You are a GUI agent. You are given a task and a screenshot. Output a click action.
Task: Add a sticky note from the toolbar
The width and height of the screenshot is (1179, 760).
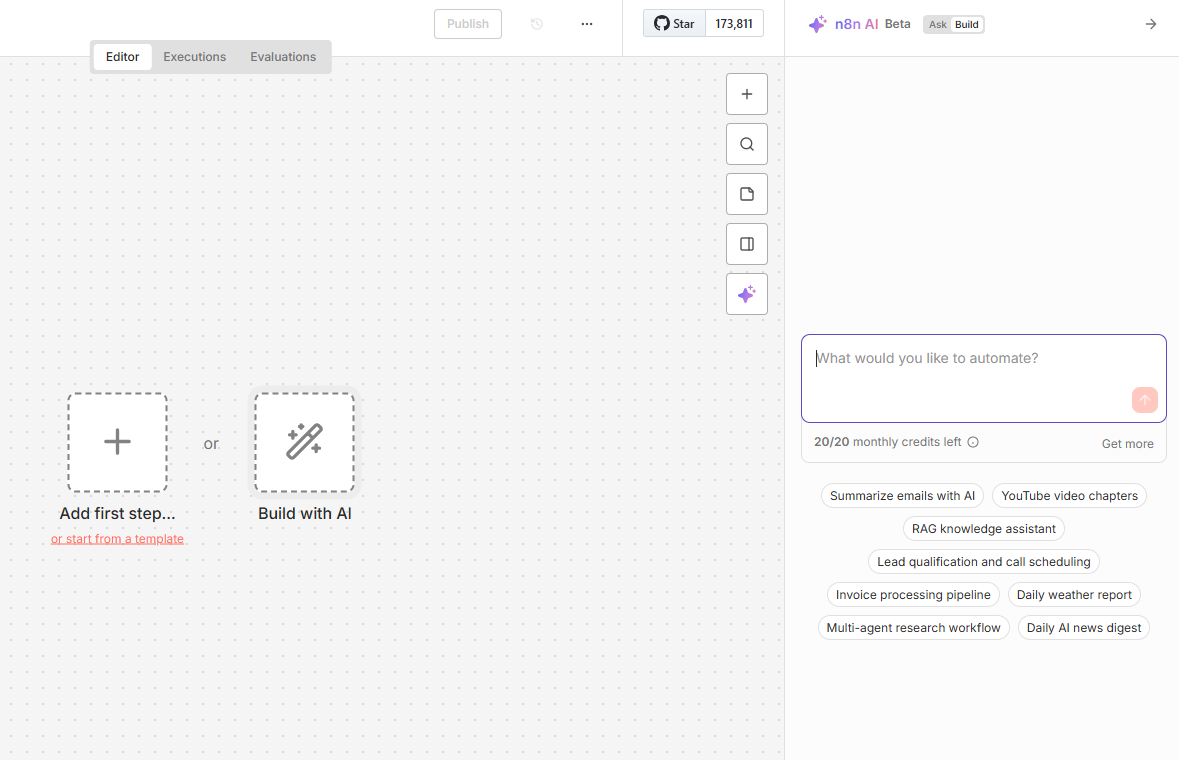(x=747, y=194)
